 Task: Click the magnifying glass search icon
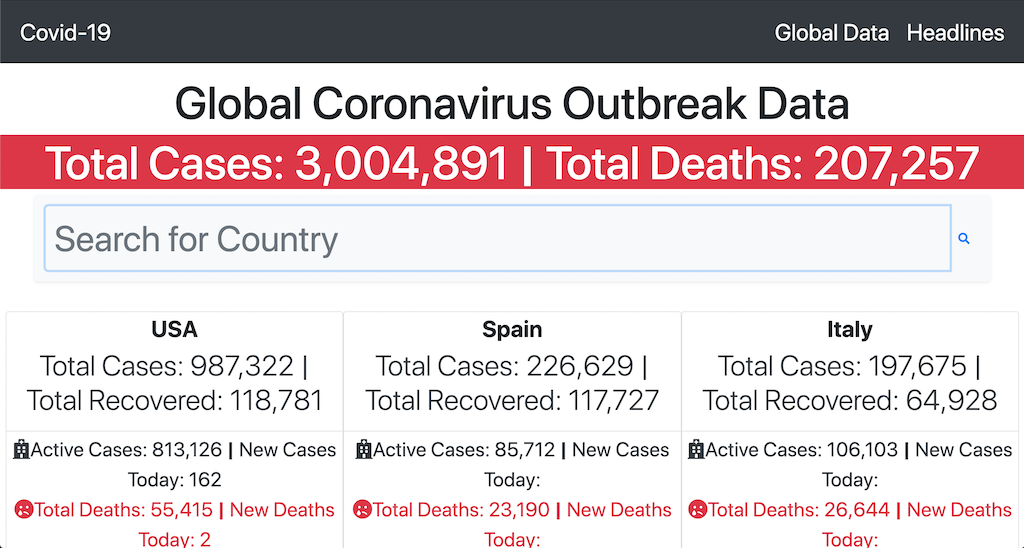click(x=963, y=239)
